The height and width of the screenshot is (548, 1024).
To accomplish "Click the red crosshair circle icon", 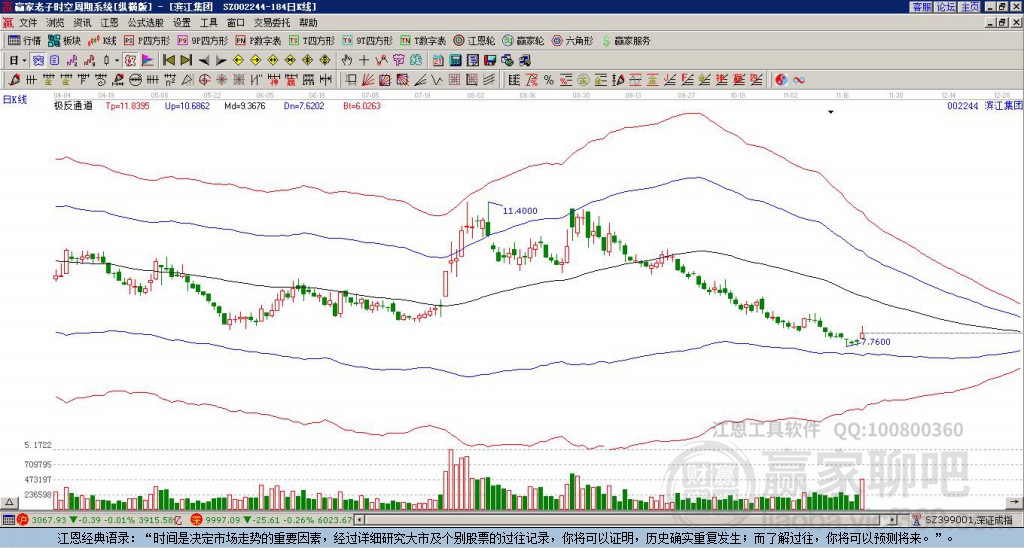I will [204, 80].
